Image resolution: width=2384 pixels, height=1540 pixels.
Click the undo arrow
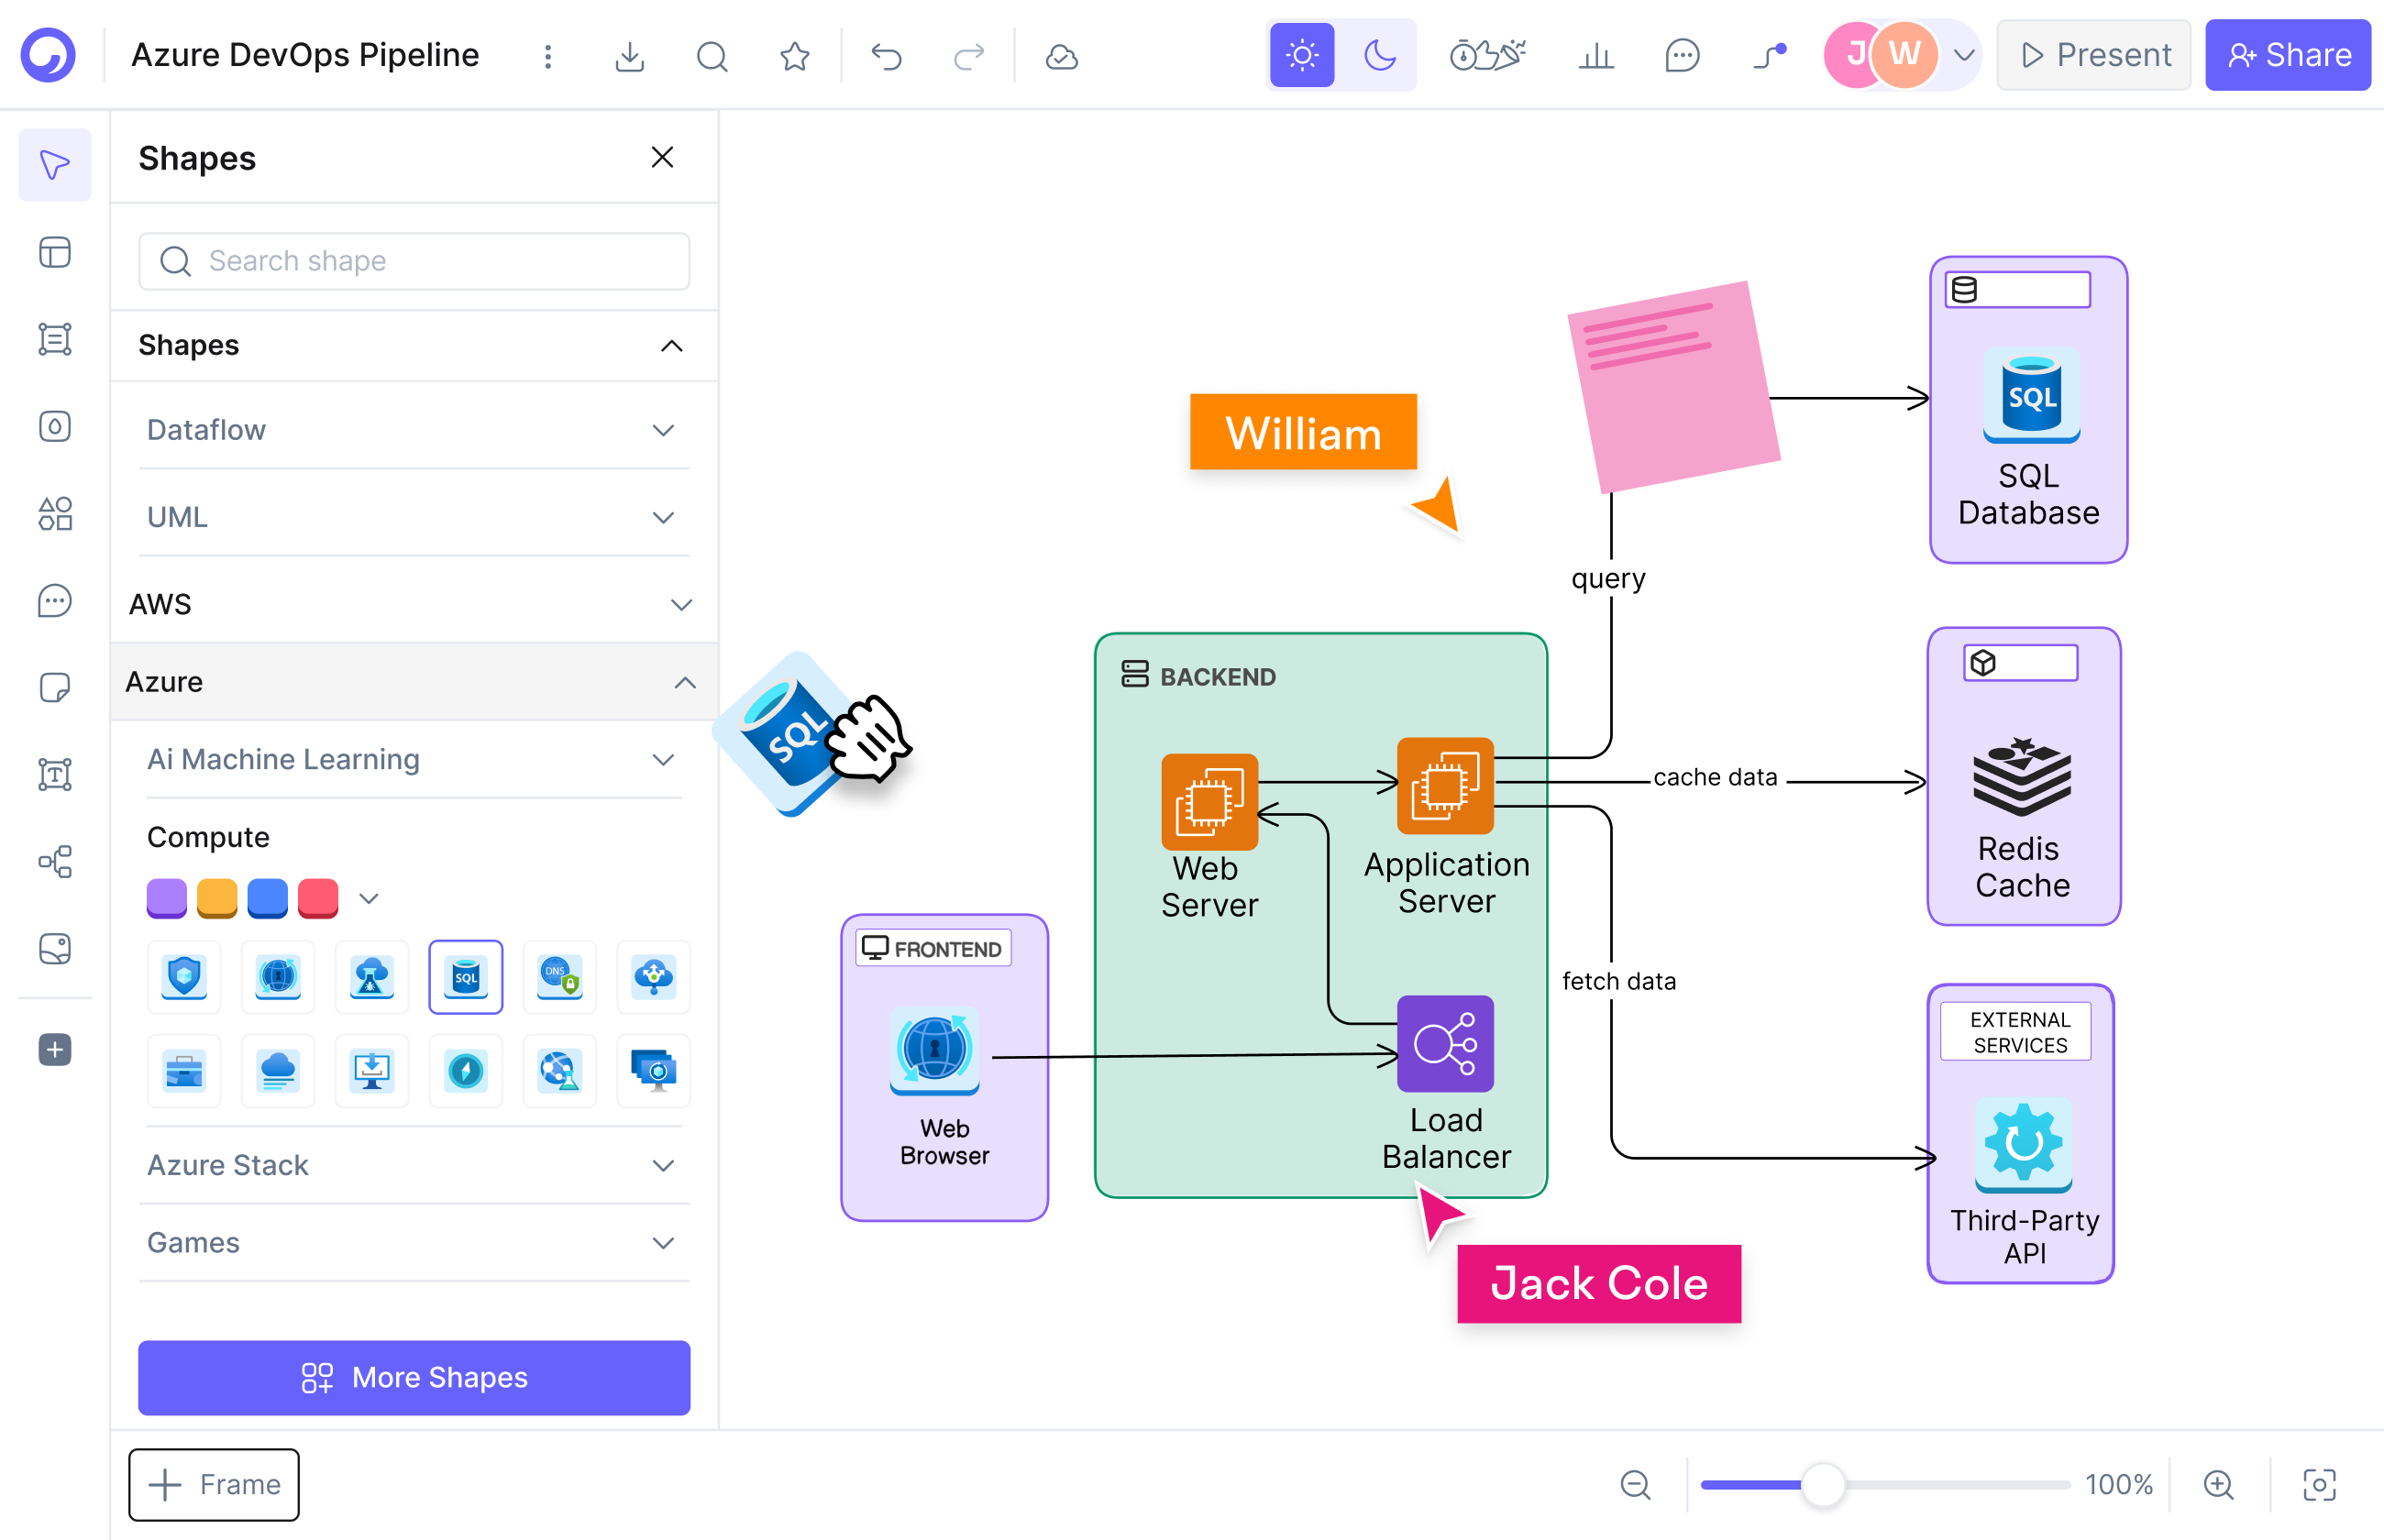(886, 56)
